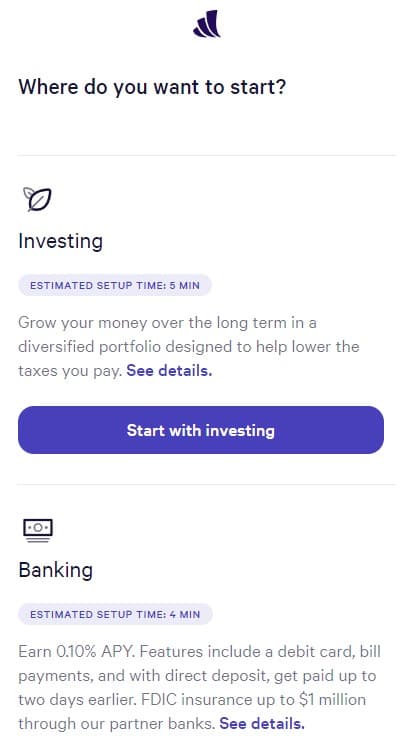Viewport: 414px width, 736px height.
Task: Click the 'diversified portfolio designed' text line
Action: [189, 347]
